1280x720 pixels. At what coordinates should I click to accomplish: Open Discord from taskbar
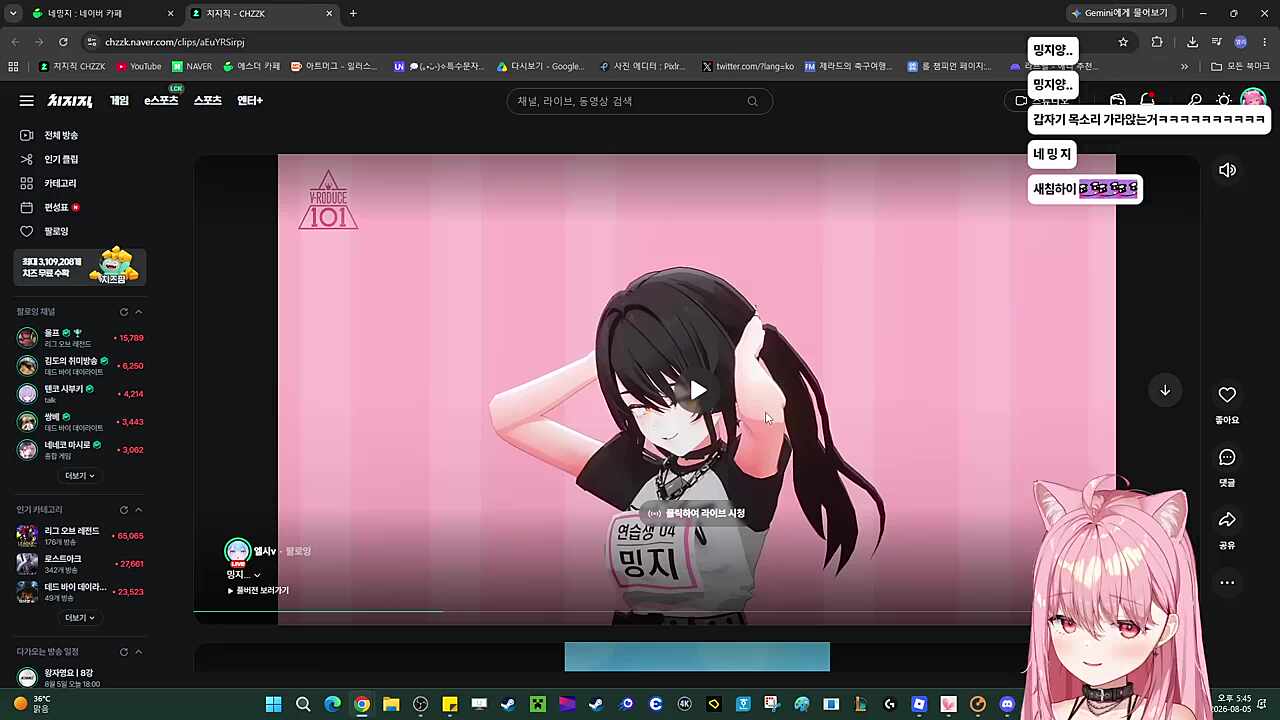[x=1007, y=704]
